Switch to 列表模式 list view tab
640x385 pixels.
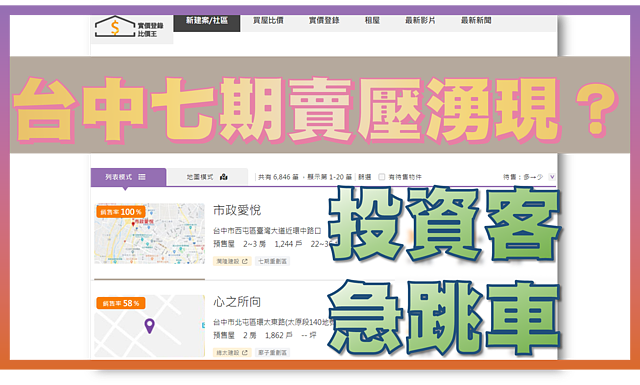click(128, 177)
